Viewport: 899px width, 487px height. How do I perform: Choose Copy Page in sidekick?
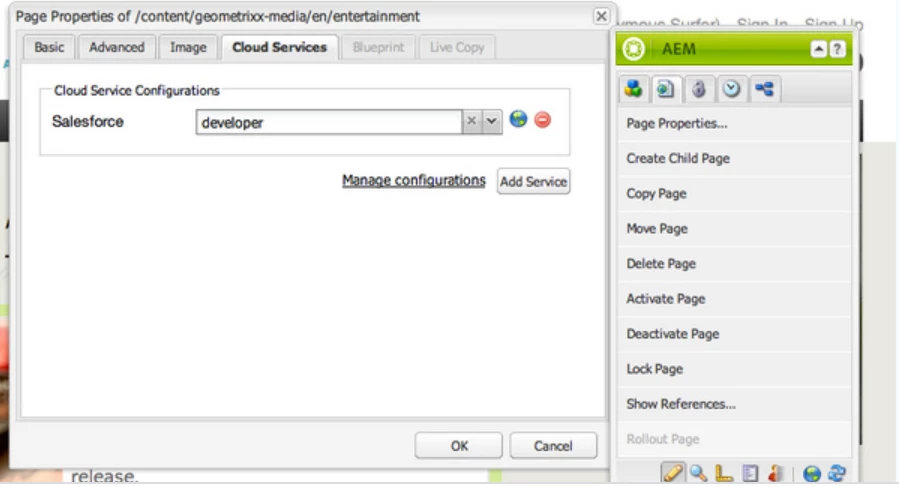click(734, 194)
